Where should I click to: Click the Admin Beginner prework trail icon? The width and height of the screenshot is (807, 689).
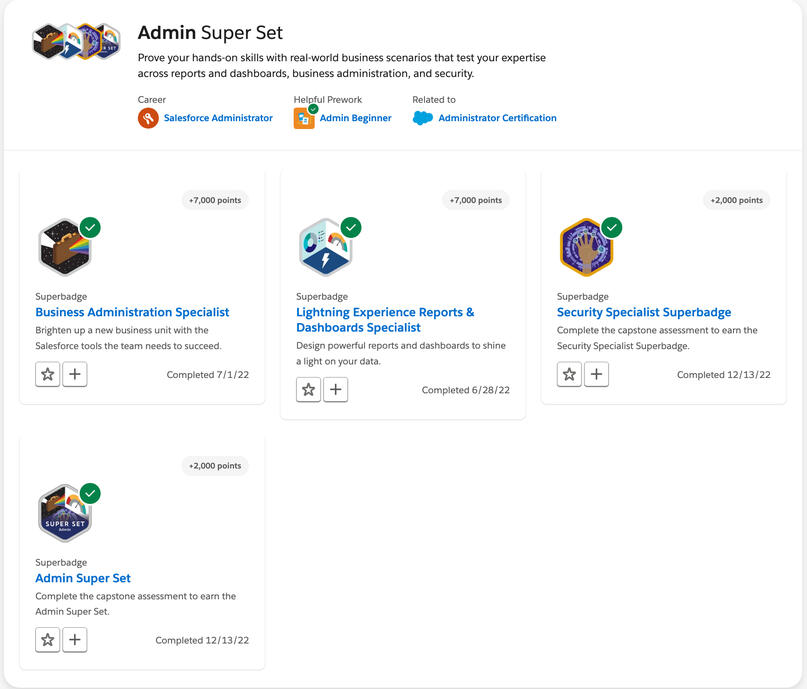[x=304, y=117]
